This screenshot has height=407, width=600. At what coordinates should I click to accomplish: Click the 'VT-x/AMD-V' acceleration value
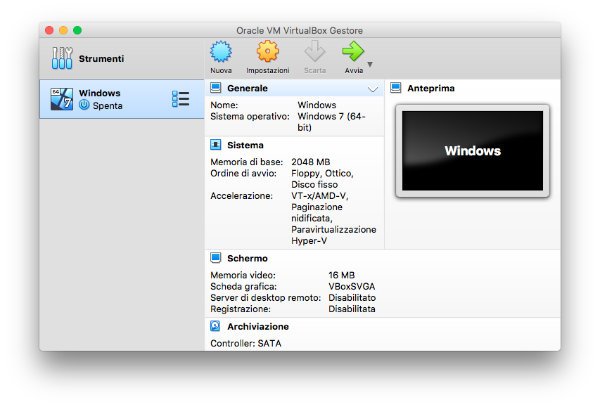pos(320,196)
